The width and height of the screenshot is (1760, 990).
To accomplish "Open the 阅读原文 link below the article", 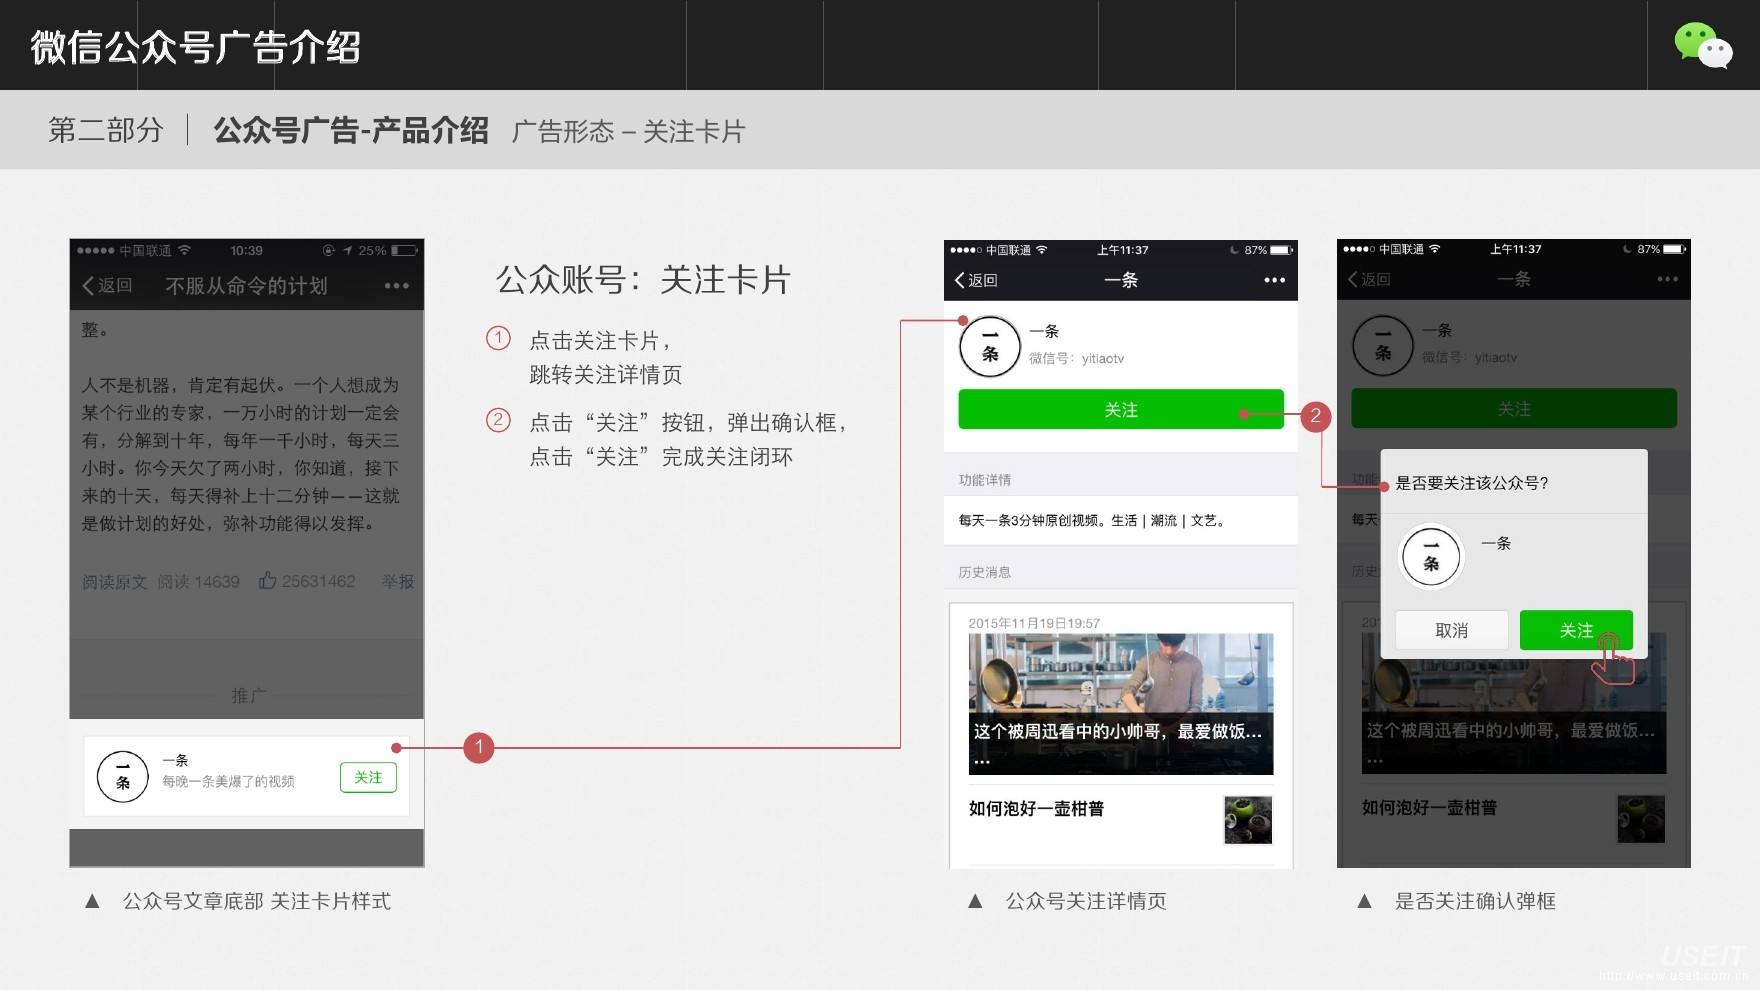I will pyautogui.click(x=113, y=581).
